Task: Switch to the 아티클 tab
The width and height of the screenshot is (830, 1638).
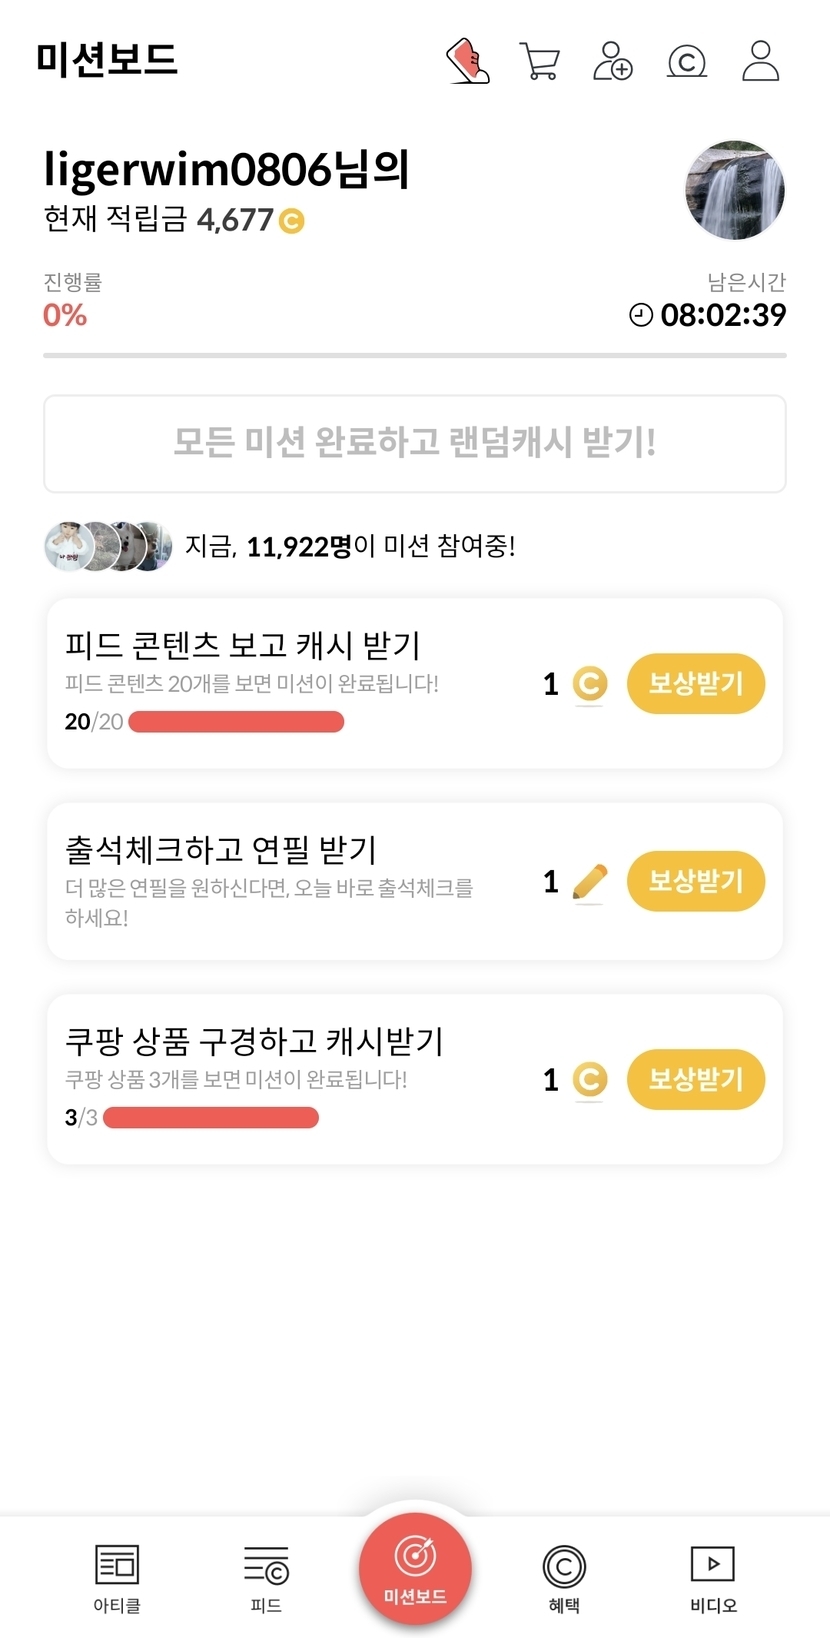Action: click(x=117, y=1579)
